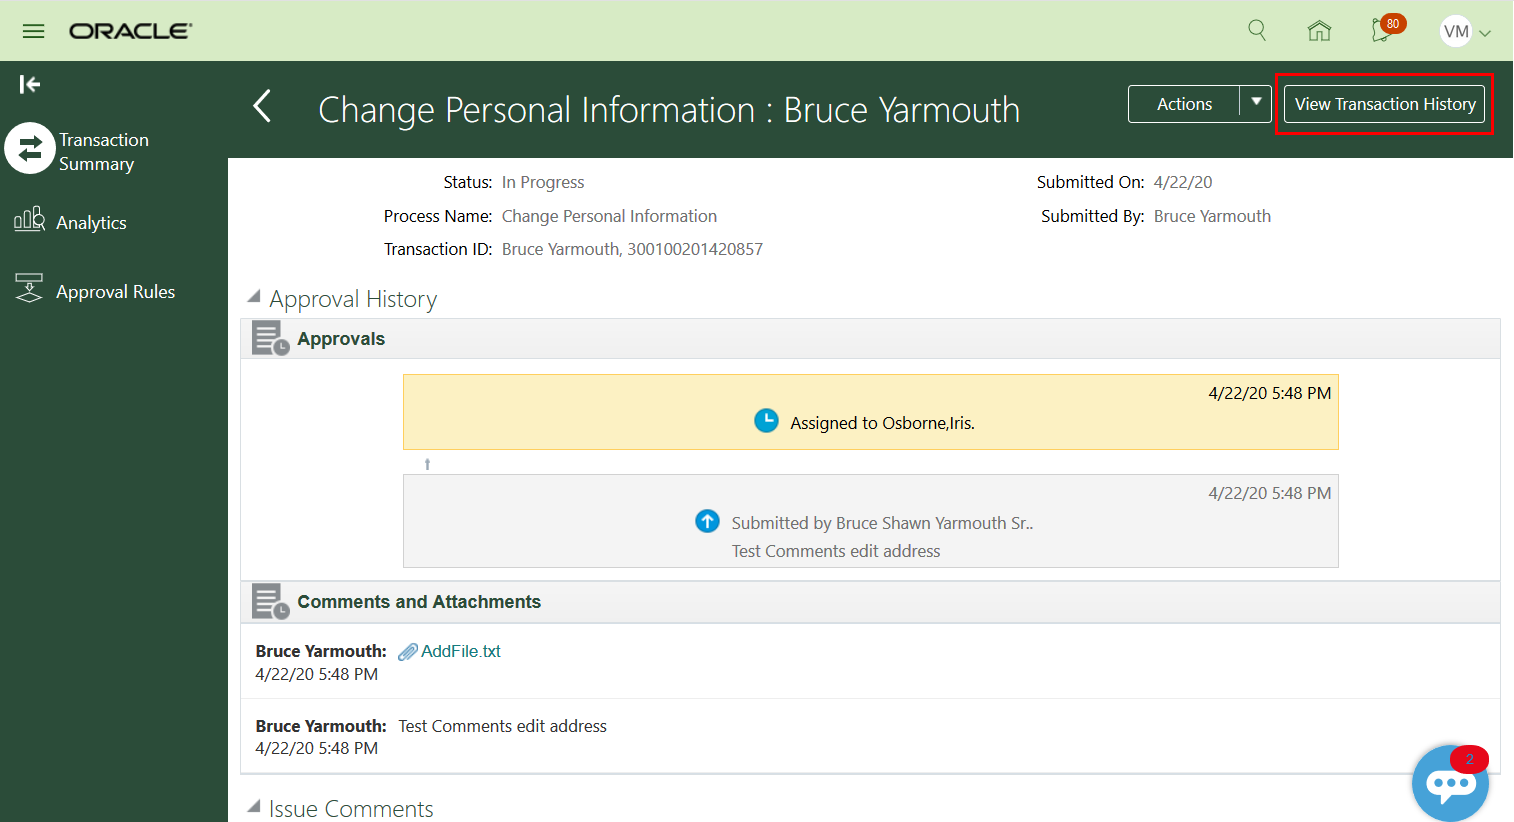Open the chat assistant bubble

coord(1449,784)
